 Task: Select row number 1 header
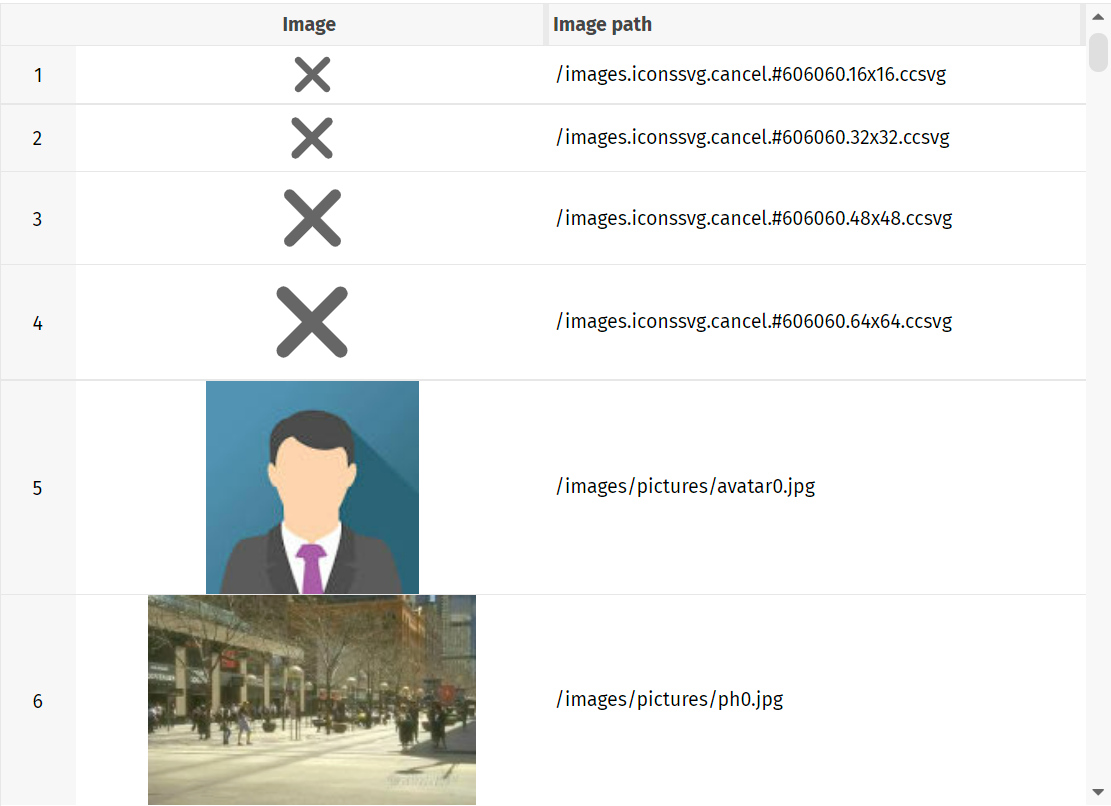pos(38,75)
